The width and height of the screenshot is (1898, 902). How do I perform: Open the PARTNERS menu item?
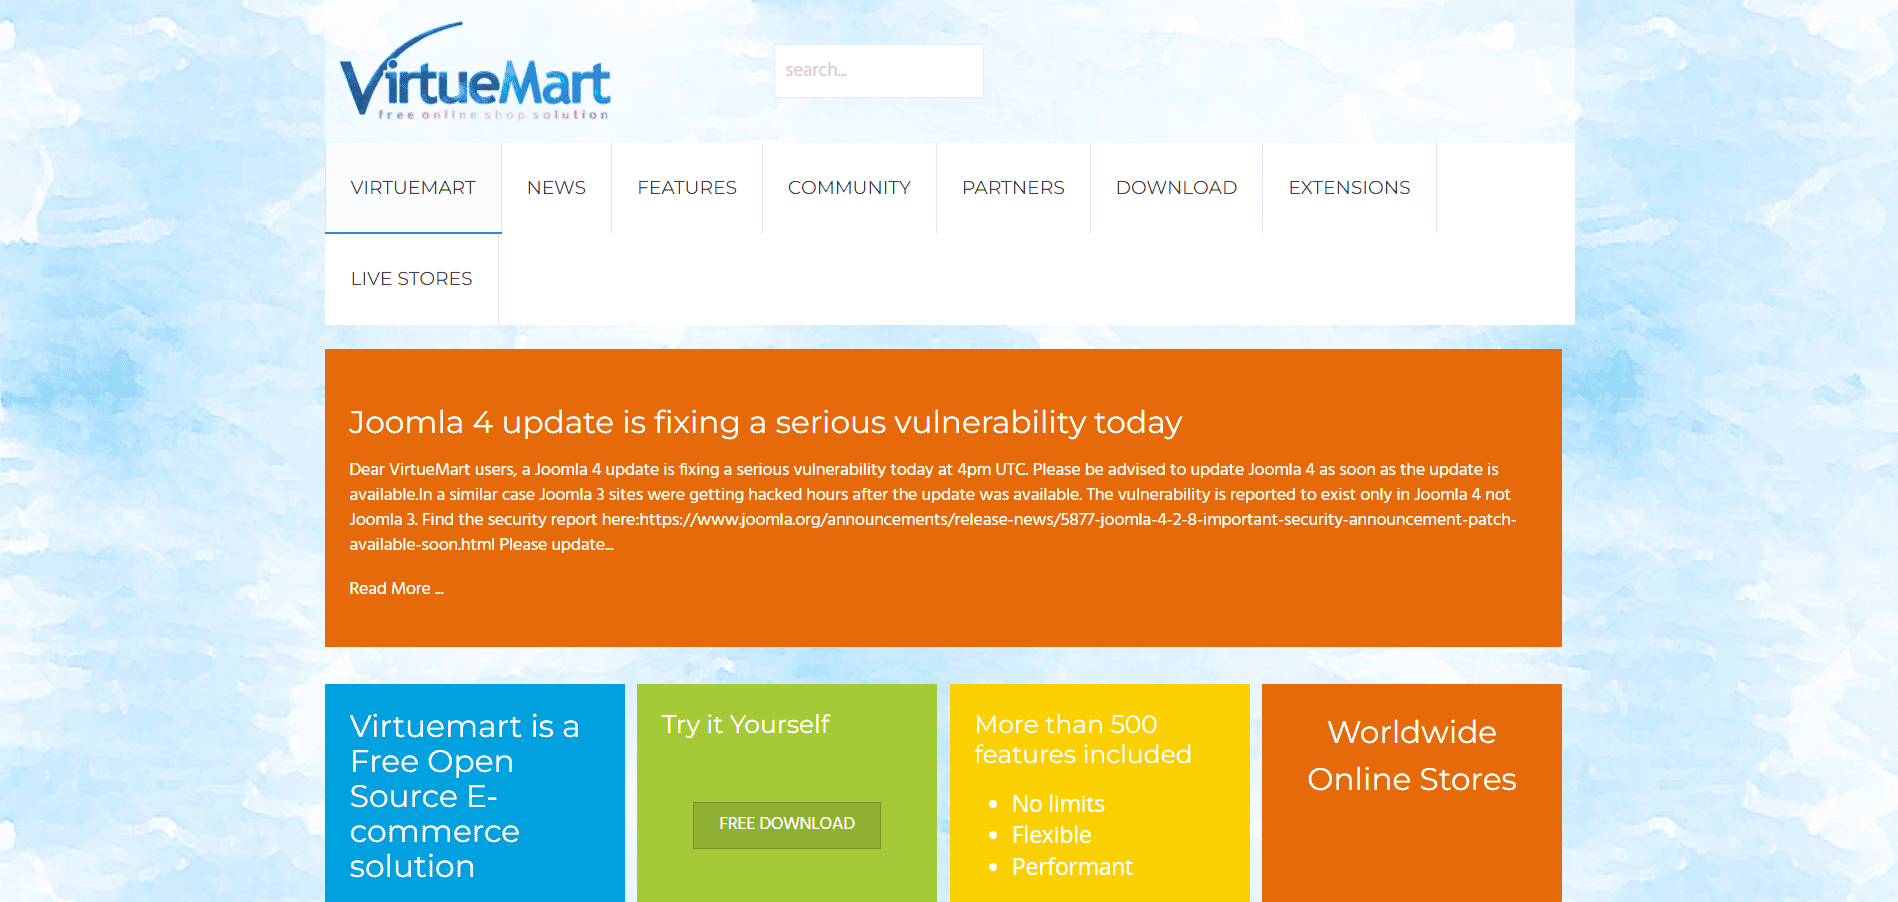point(1013,188)
